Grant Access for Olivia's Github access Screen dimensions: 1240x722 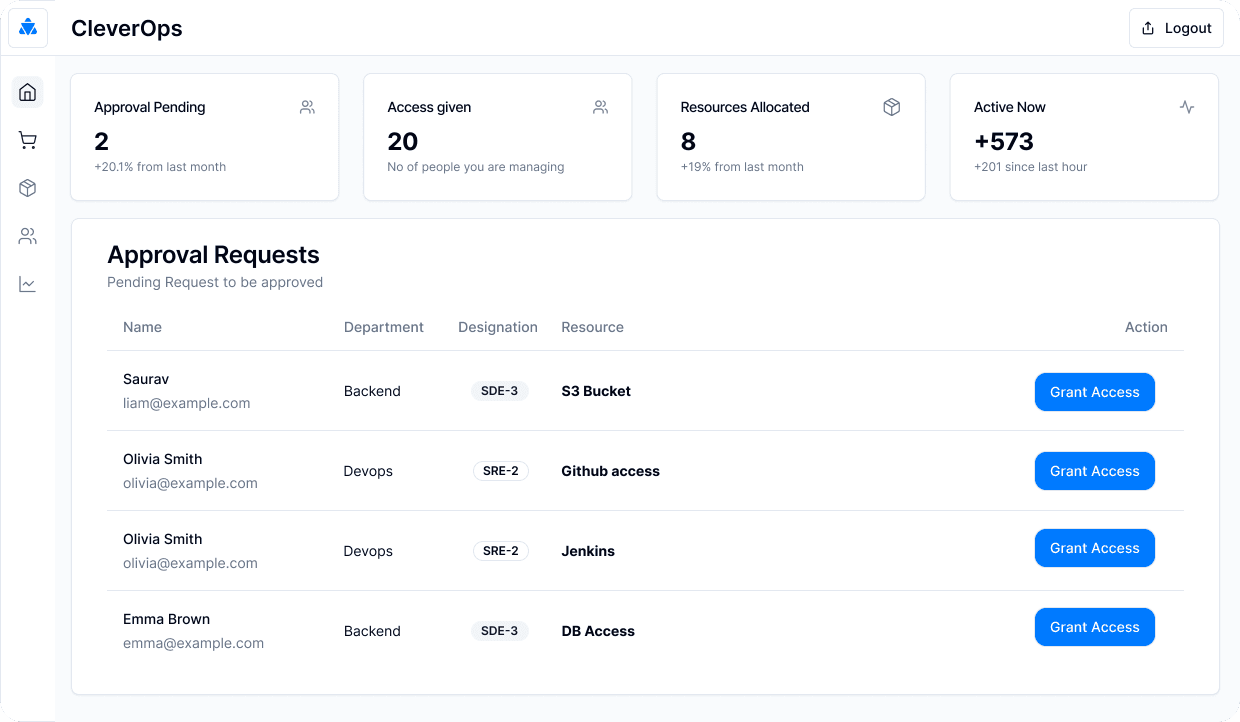1094,471
